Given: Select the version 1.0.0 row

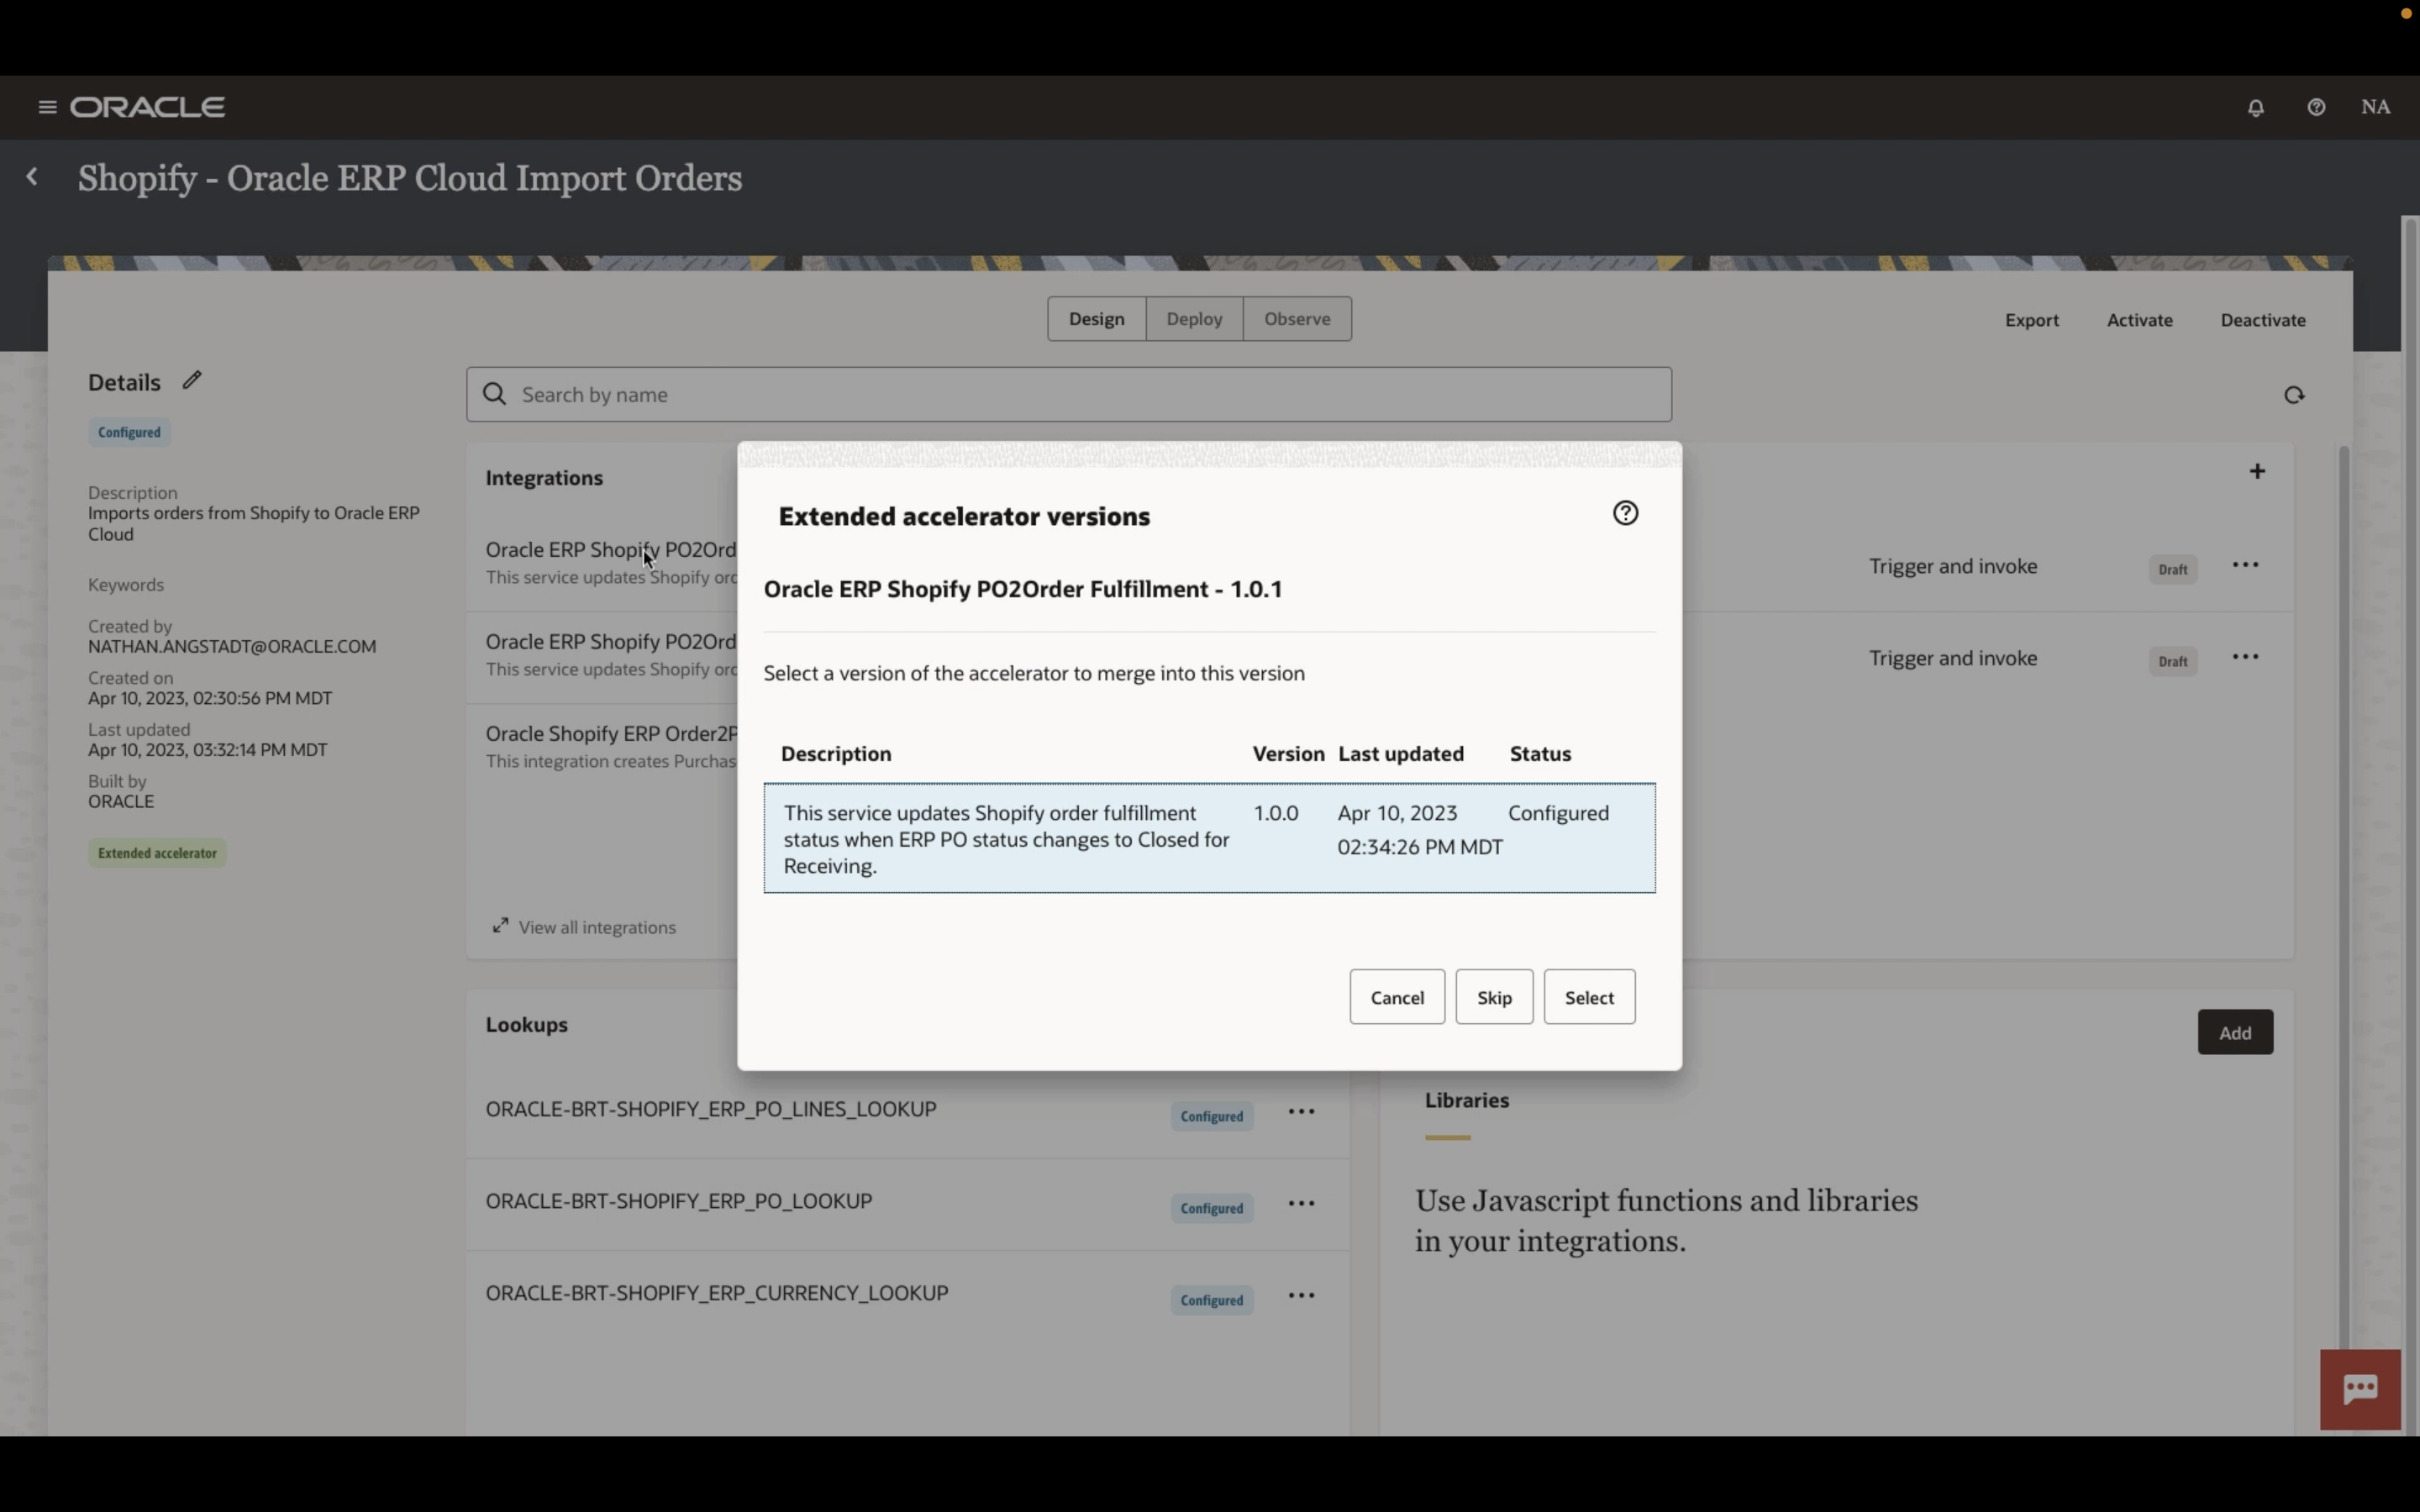Looking at the screenshot, I should pos(1209,838).
